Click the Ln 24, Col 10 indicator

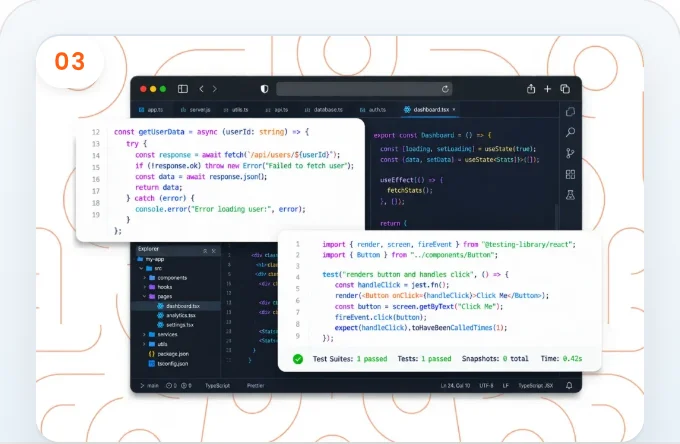(455, 385)
